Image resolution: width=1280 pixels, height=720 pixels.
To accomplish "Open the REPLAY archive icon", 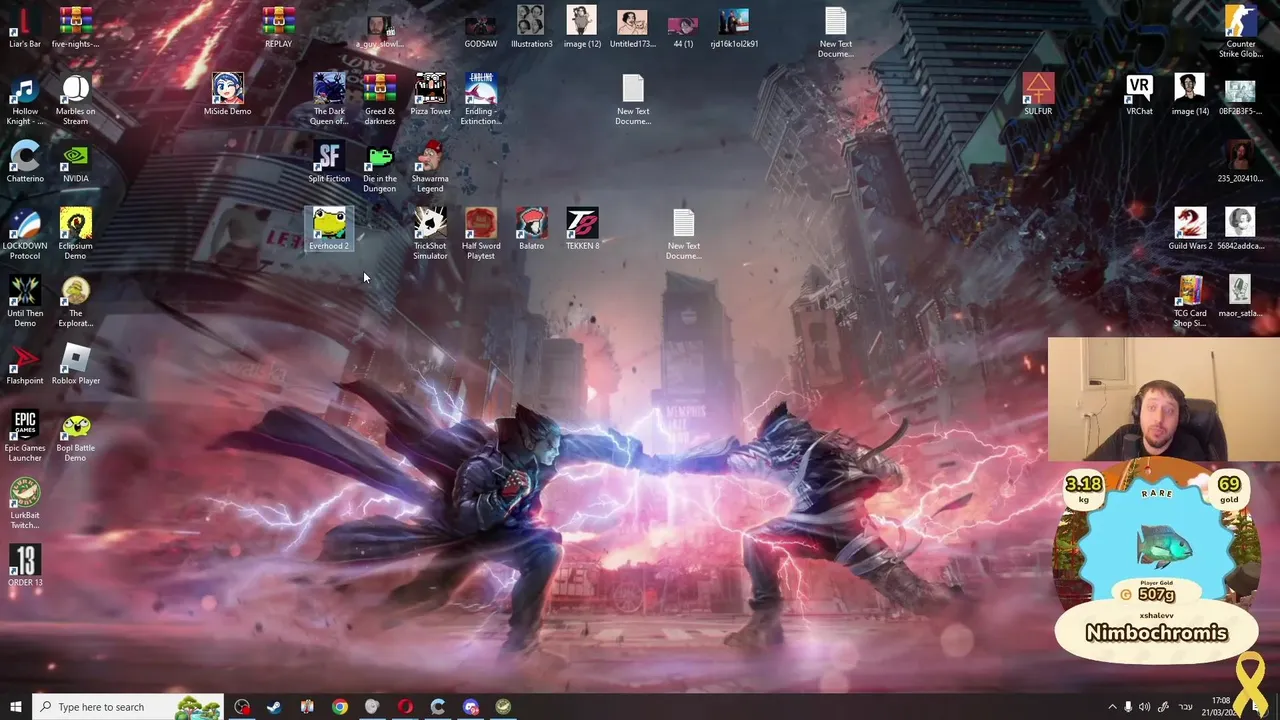I will click(x=278, y=28).
